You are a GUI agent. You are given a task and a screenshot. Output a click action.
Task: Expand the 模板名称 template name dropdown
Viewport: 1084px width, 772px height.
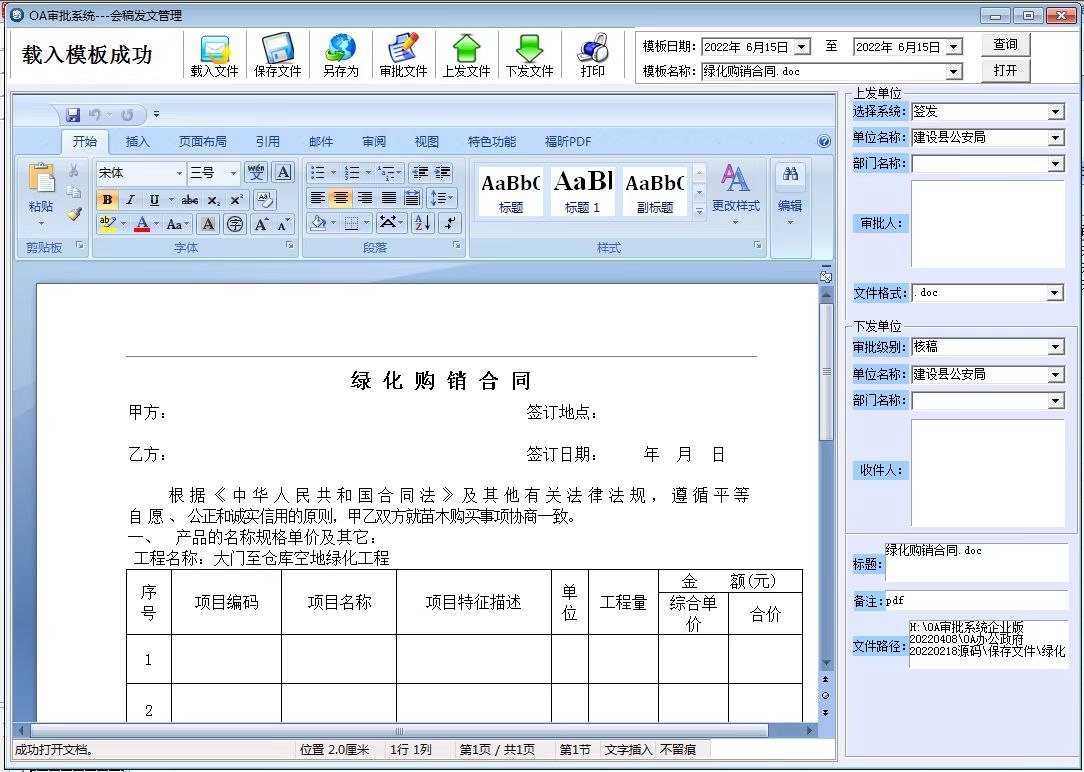(953, 72)
